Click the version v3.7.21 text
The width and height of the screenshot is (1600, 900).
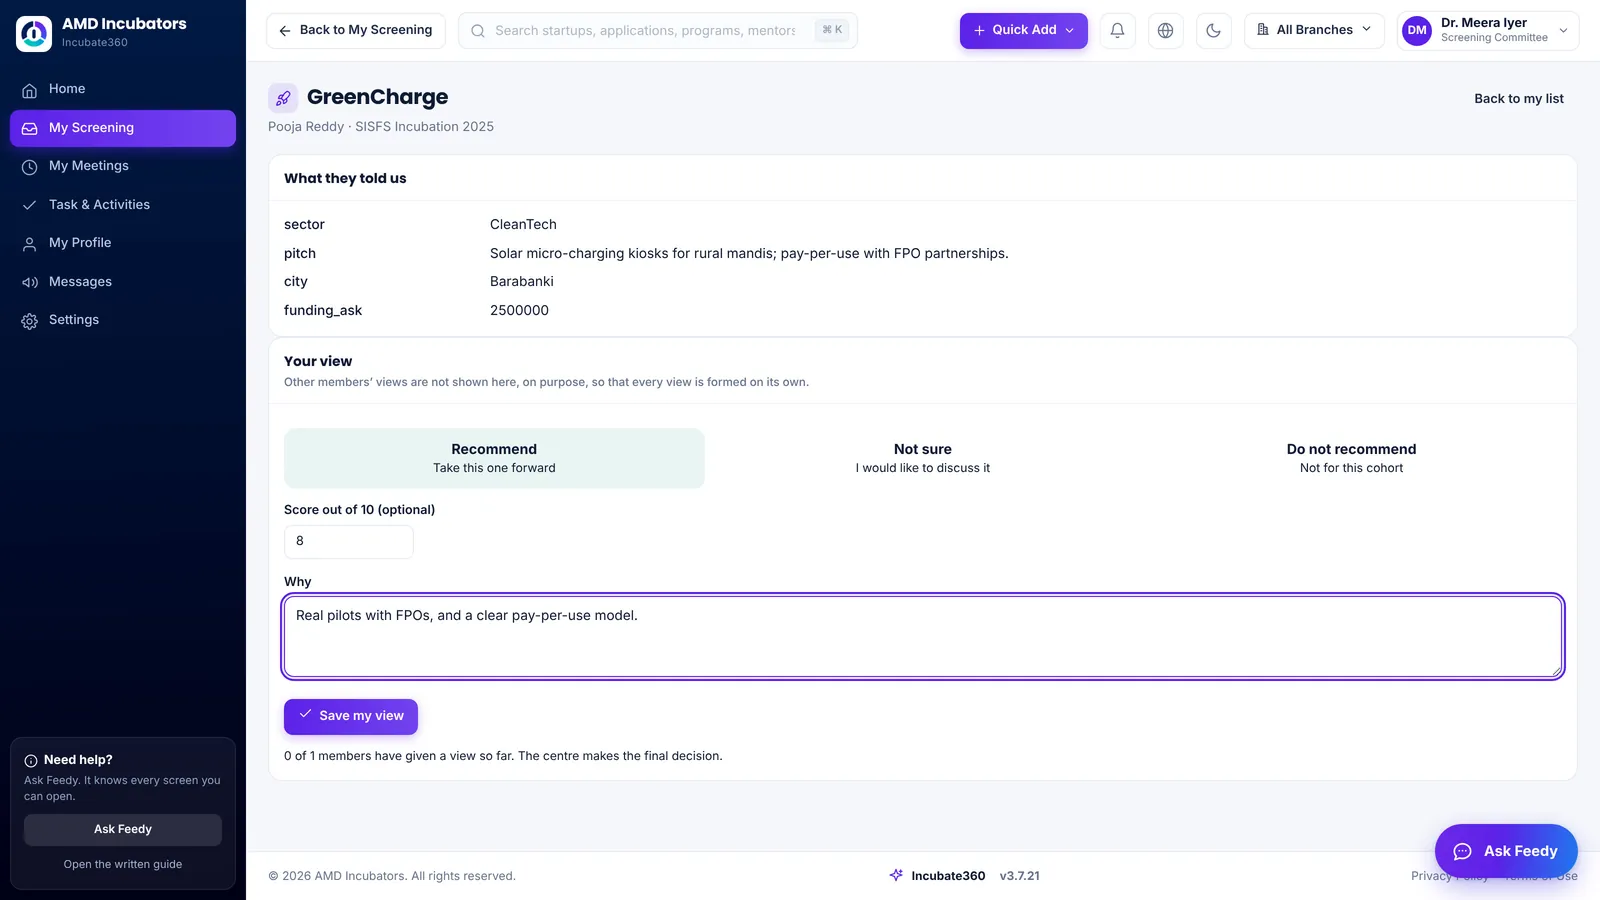pyautogui.click(x=1019, y=875)
